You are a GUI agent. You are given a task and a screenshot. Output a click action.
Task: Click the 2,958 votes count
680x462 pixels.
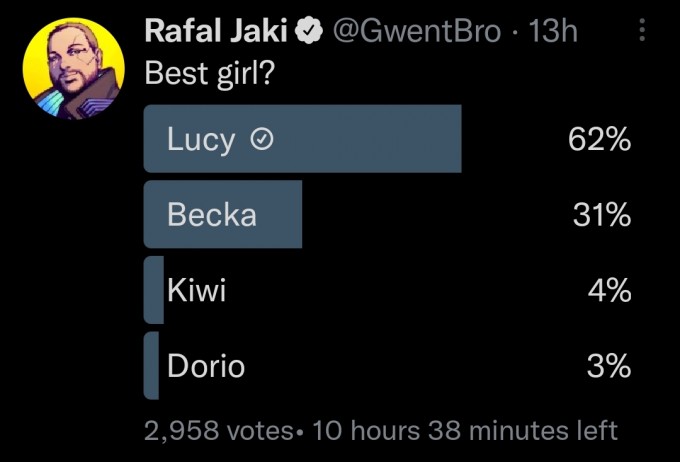[218, 431]
